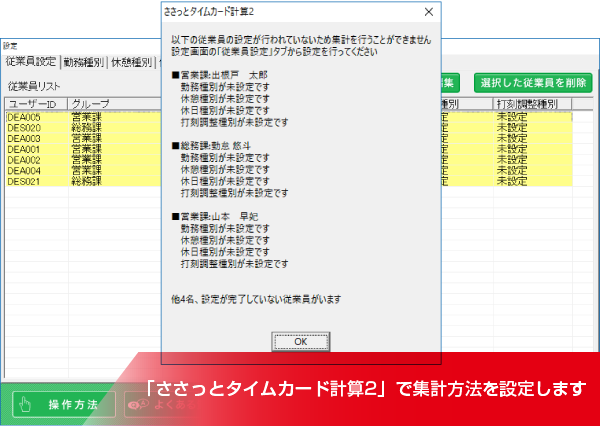
Task: Open the 操作方法 help button
Action: [64, 404]
